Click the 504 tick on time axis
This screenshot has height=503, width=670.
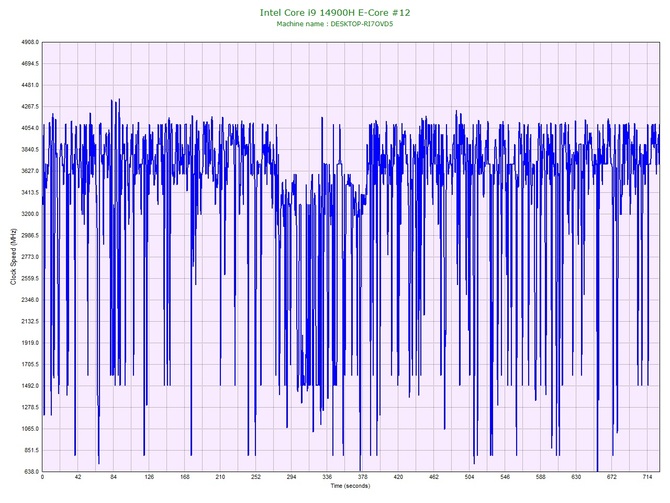470,477
